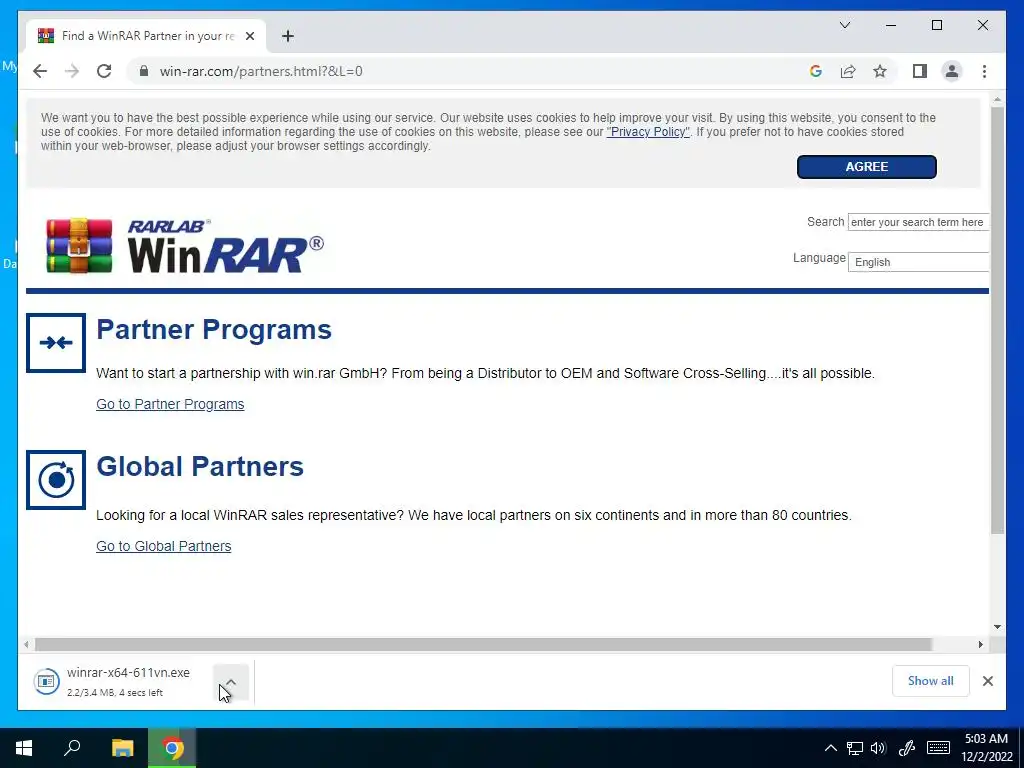The height and width of the screenshot is (768, 1024).
Task: Click the address bar URL
Action: (x=261, y=71)
